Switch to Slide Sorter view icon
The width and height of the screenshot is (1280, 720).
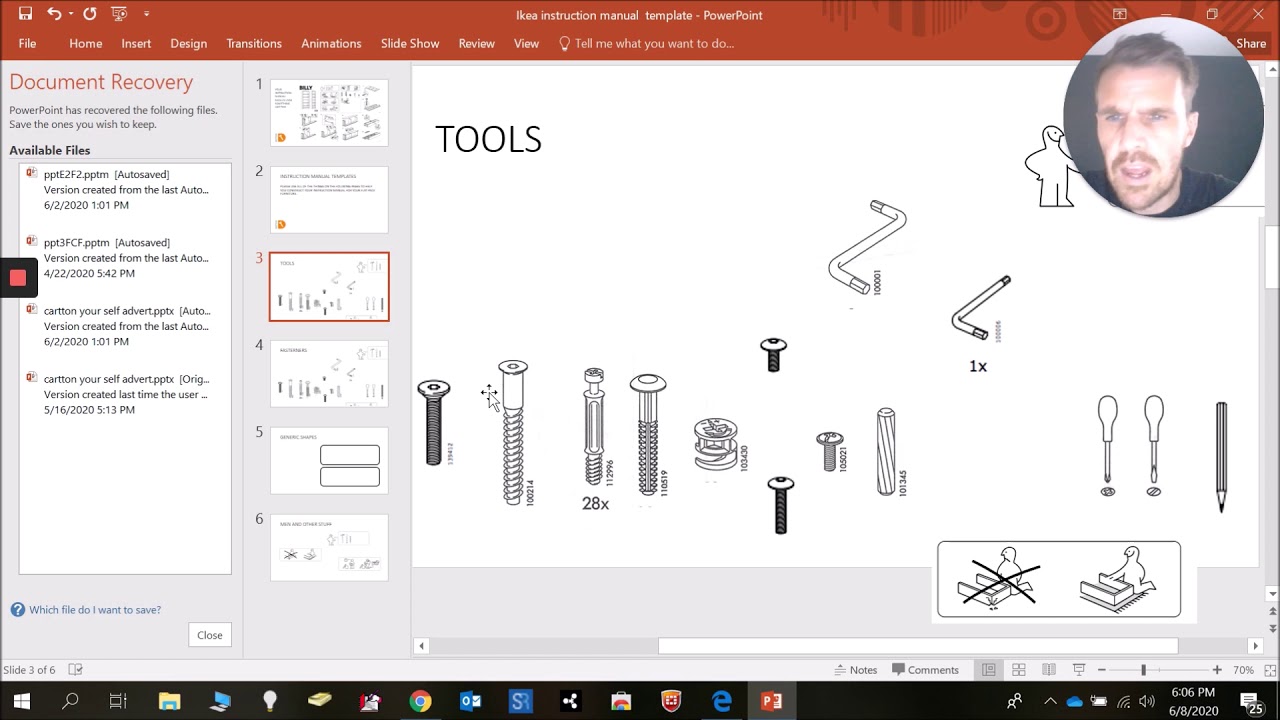click(1018, 670)
